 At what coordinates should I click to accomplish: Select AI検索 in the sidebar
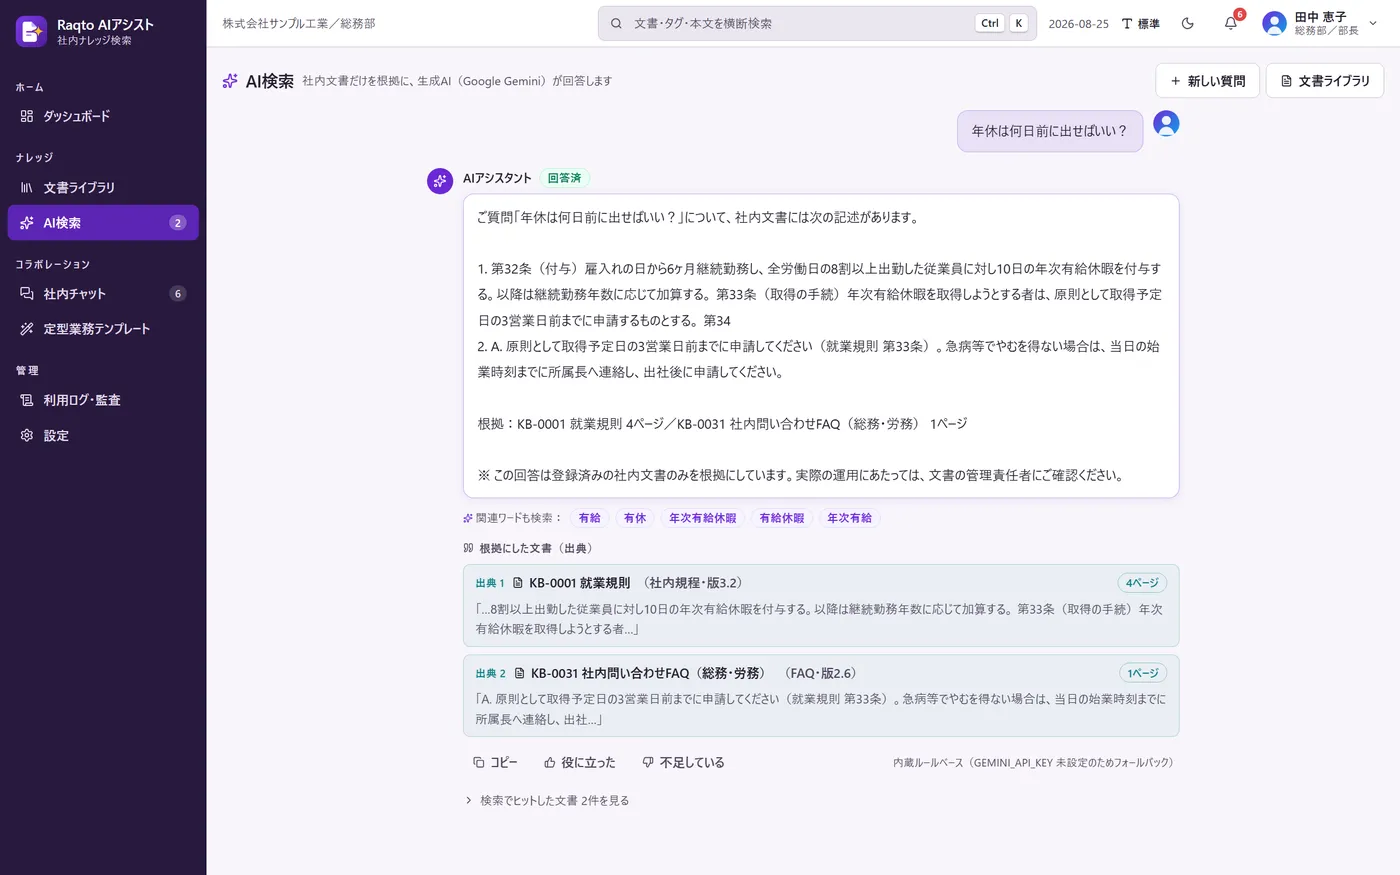103,223
